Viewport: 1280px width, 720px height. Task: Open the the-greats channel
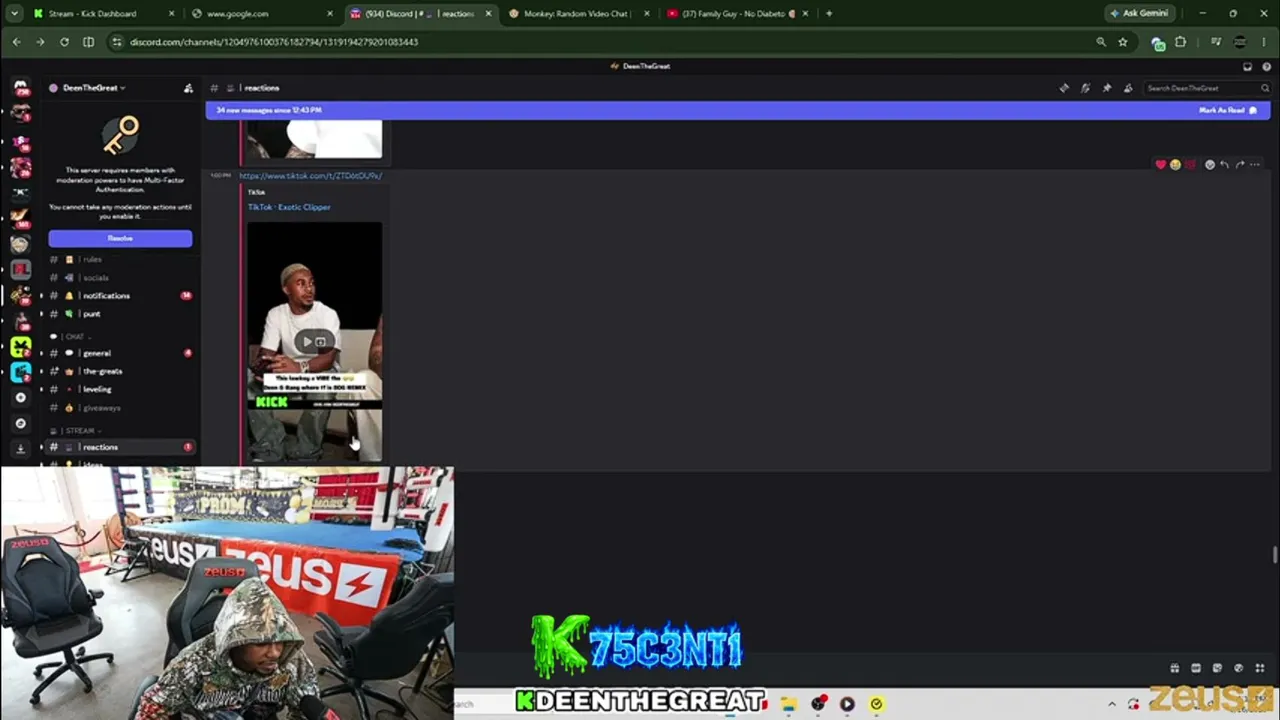pyautogui.click(x=120, y=371)
